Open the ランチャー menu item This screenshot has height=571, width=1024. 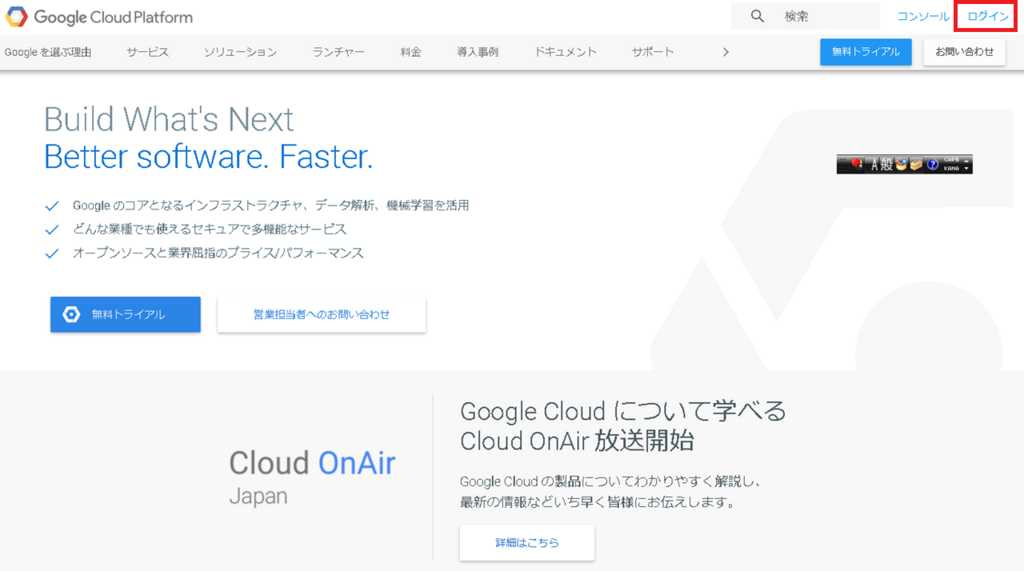(x=338, y=52)
